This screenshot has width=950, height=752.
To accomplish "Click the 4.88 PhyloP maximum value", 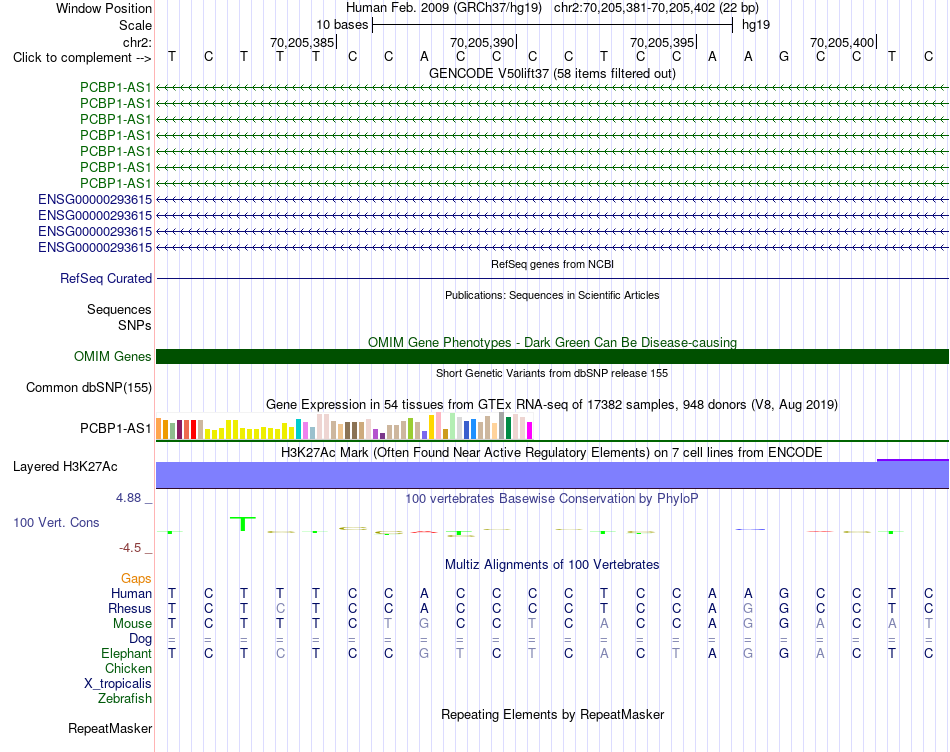I will pyautogui.click(x=128, y=497).
